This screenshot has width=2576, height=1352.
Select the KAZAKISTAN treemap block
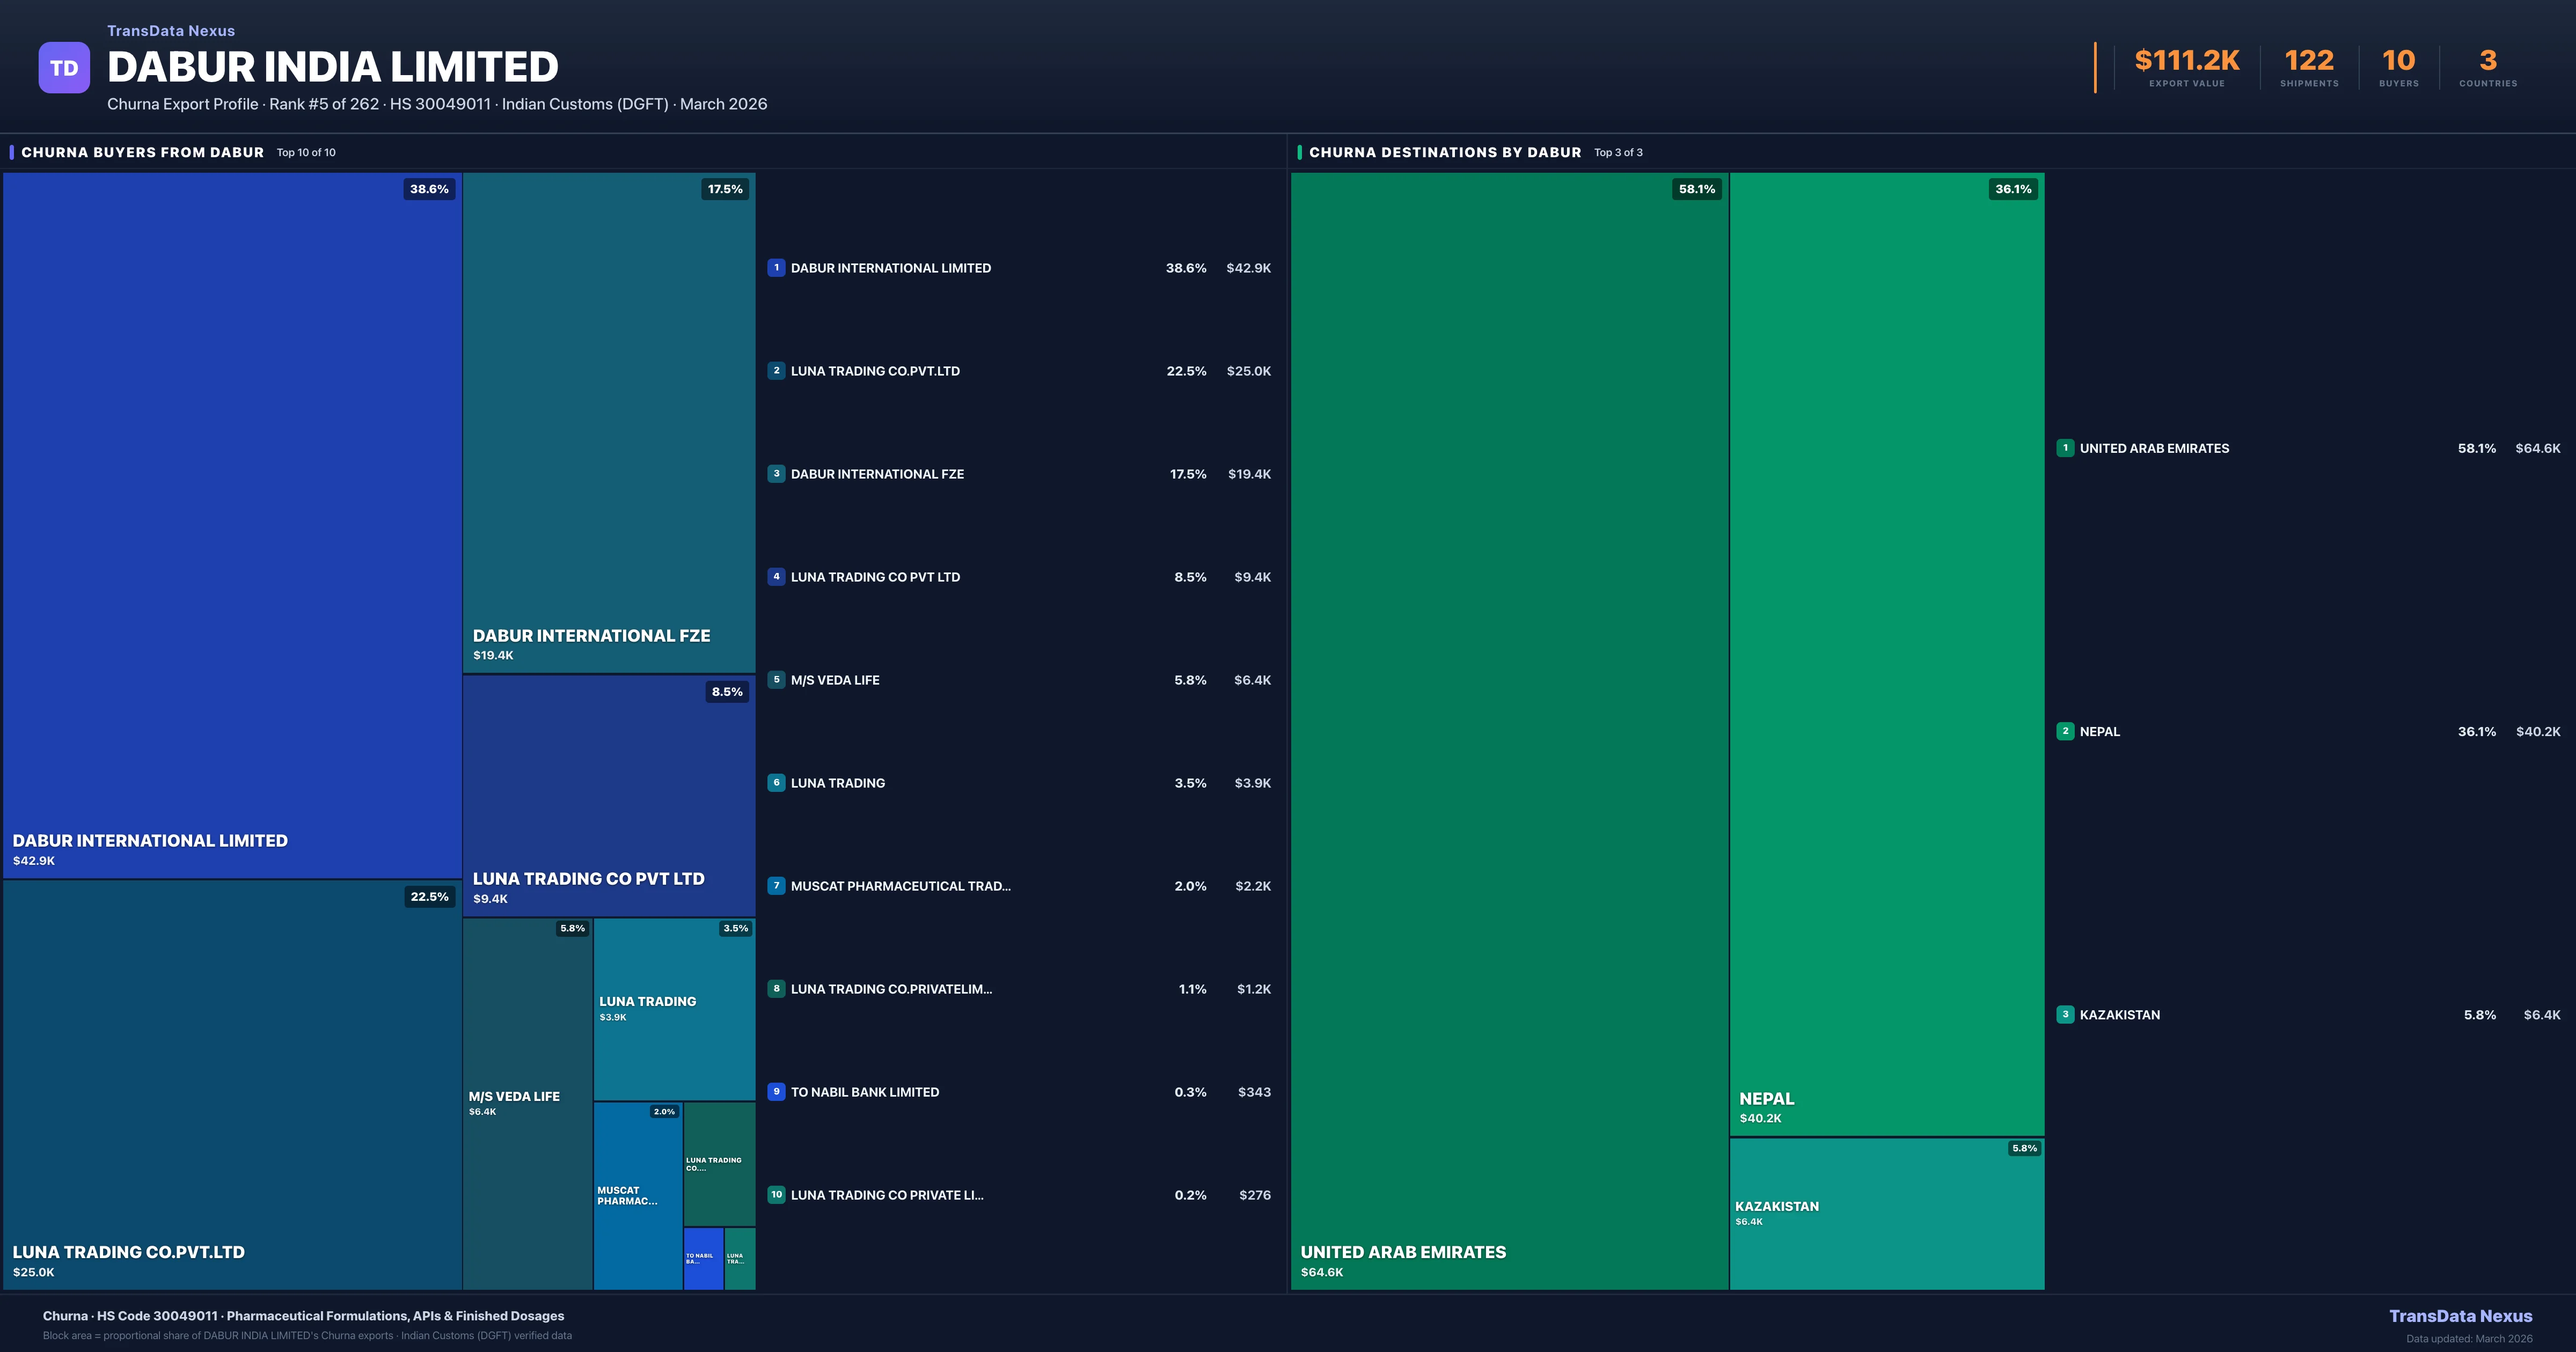click(1885, 1215)
